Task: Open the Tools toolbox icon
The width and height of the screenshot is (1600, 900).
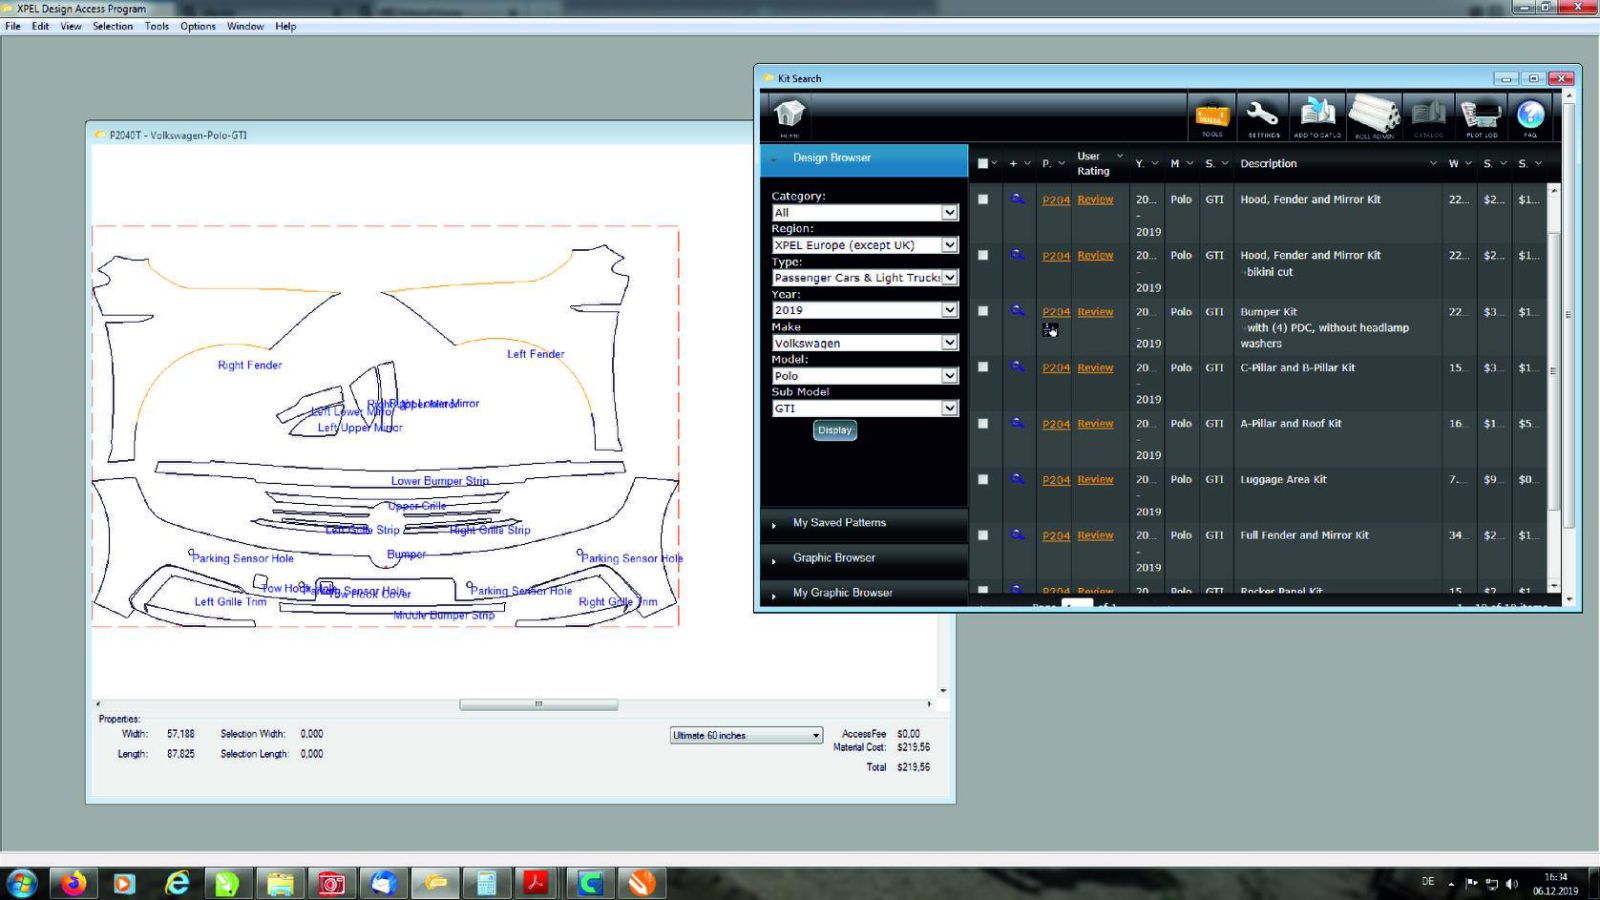Action: (1211, 116)
